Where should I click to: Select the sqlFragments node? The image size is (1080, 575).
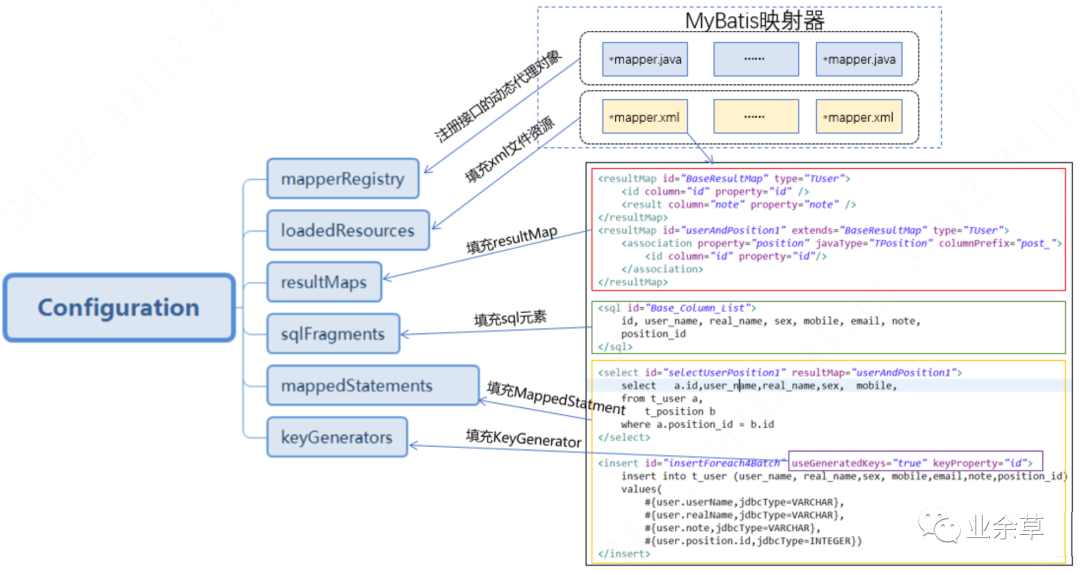(x=333, y=333)
